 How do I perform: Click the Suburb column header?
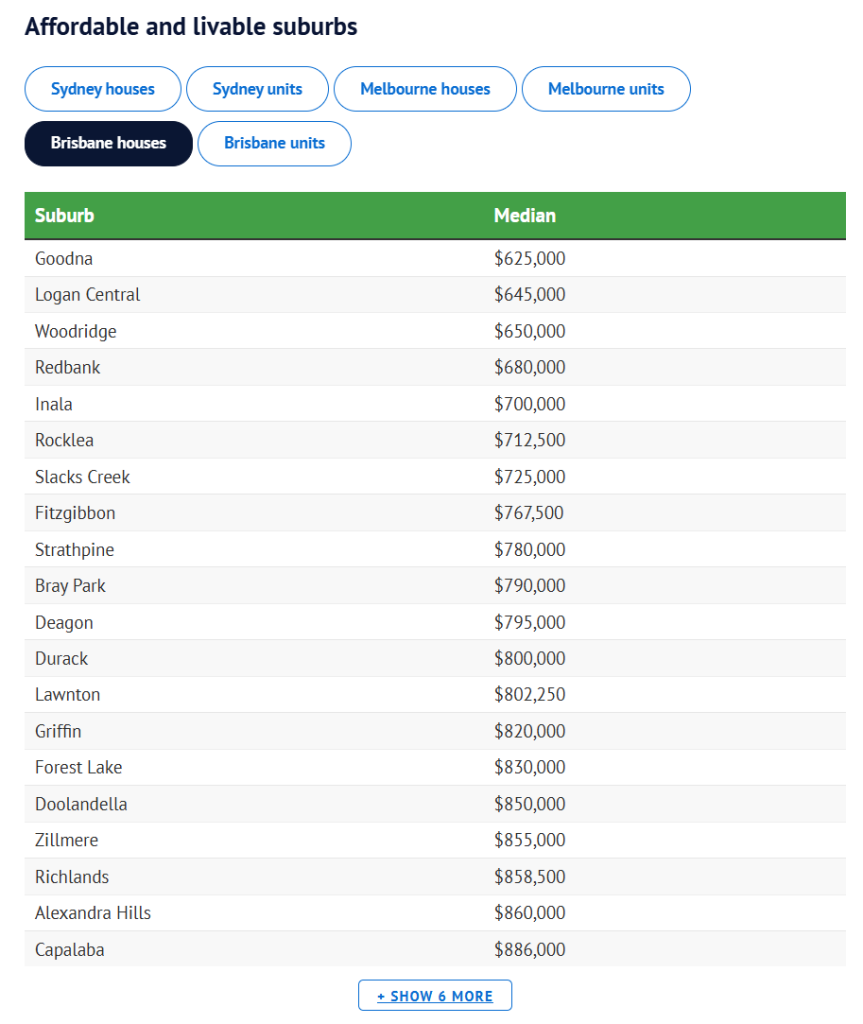pos(65,216)
